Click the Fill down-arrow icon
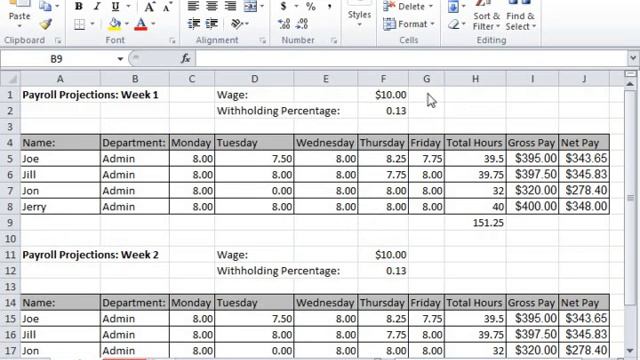Viewport: 640px width, 360px height. (453, 6)
